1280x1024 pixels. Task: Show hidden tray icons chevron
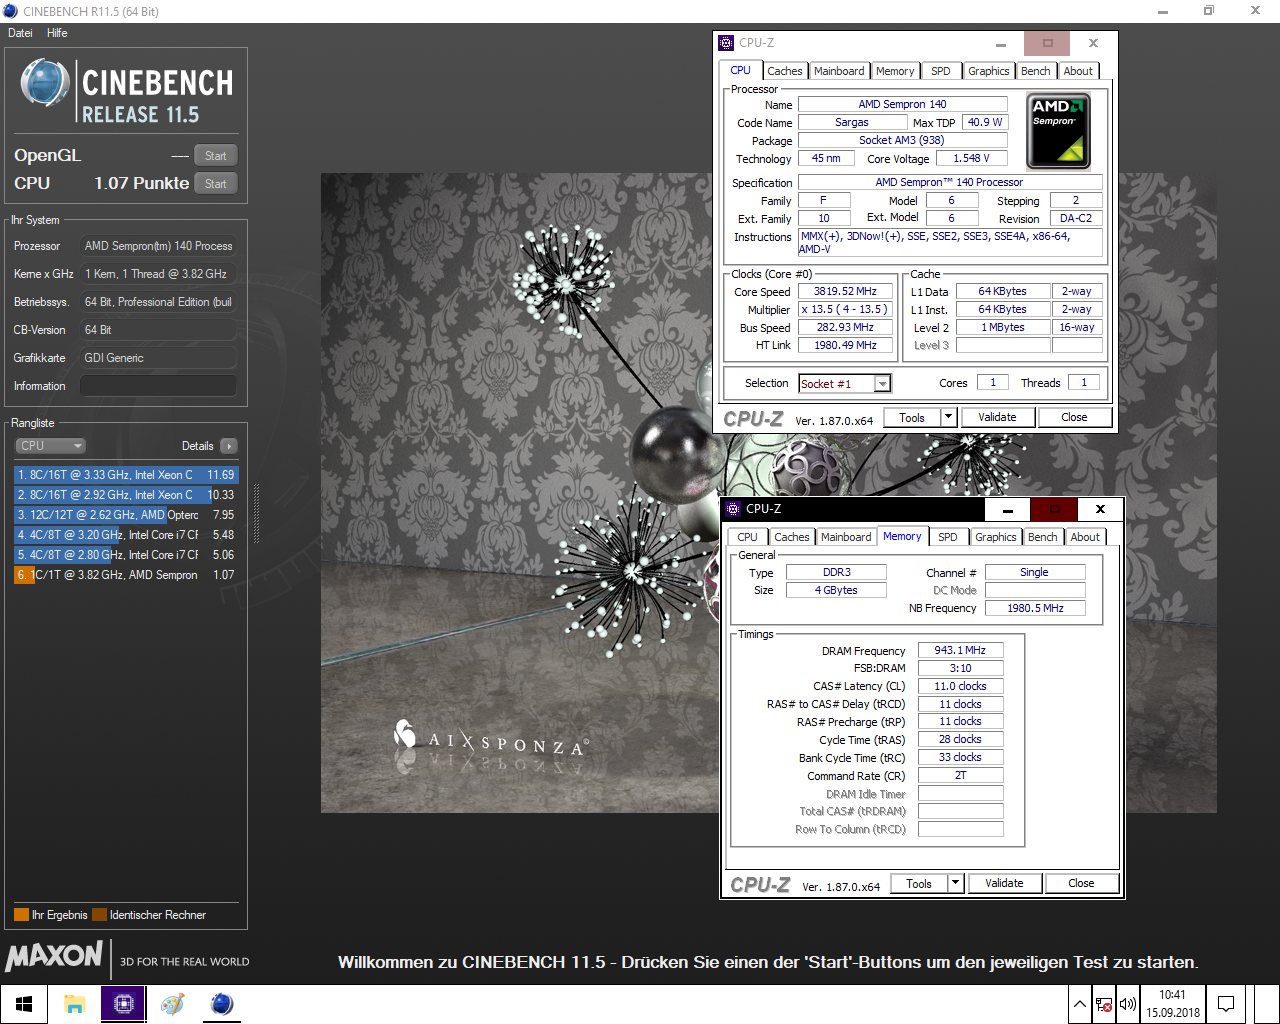click(1080, 1004)
